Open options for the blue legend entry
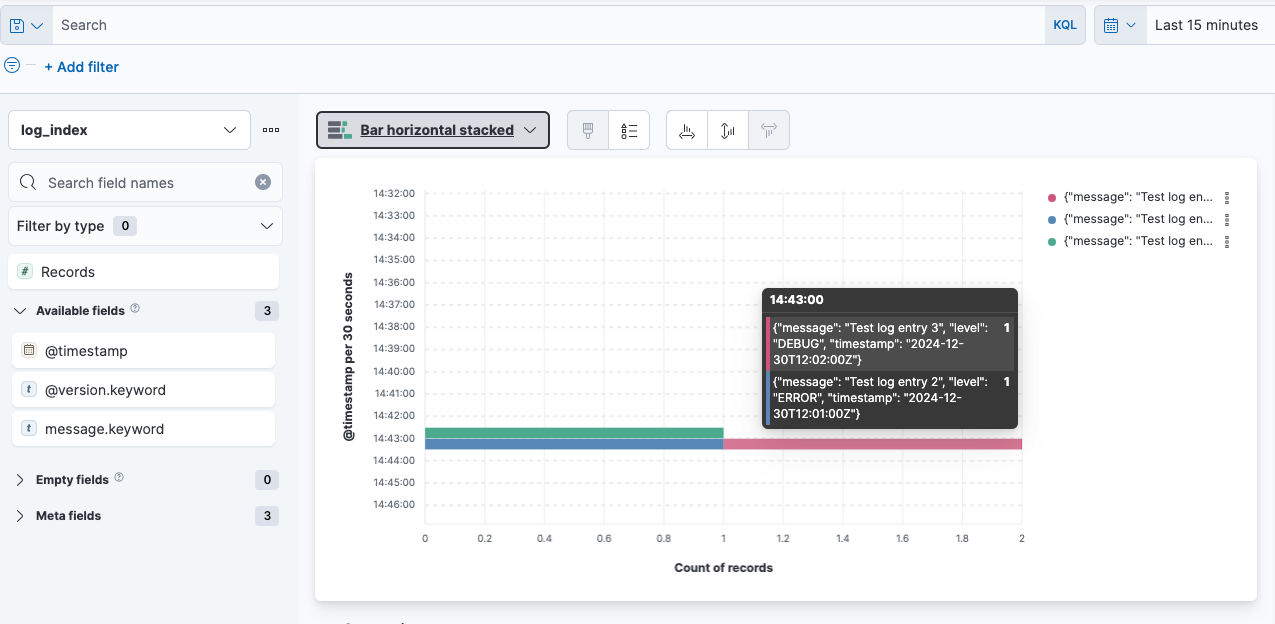 coord(1227,219)
